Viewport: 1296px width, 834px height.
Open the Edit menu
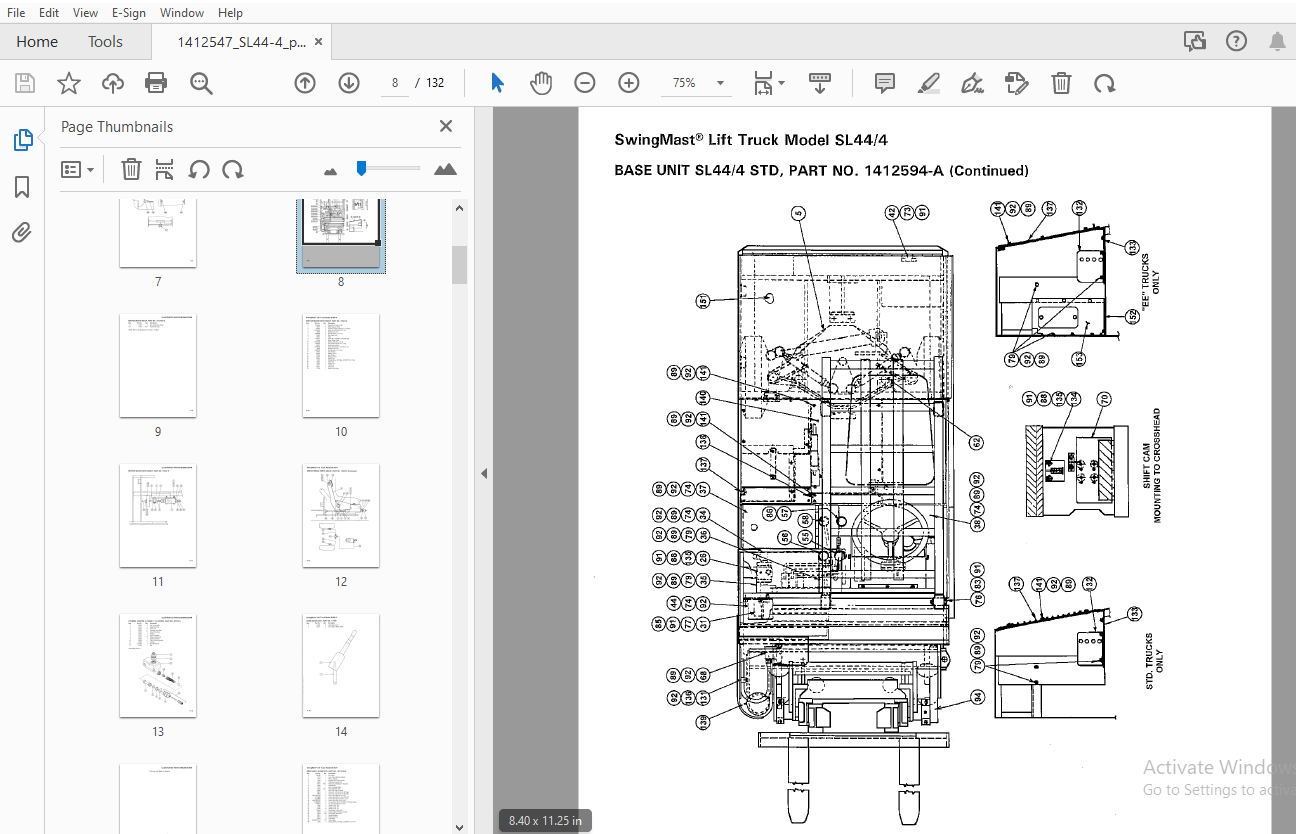(x=48, y=13)
